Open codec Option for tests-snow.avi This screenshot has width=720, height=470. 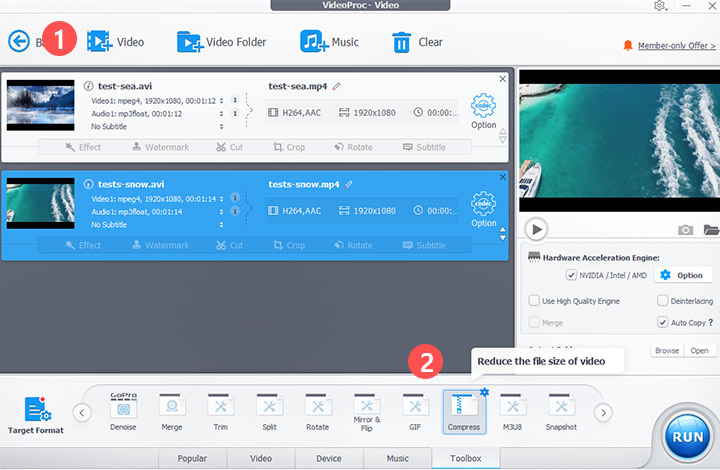click(484, 210)
